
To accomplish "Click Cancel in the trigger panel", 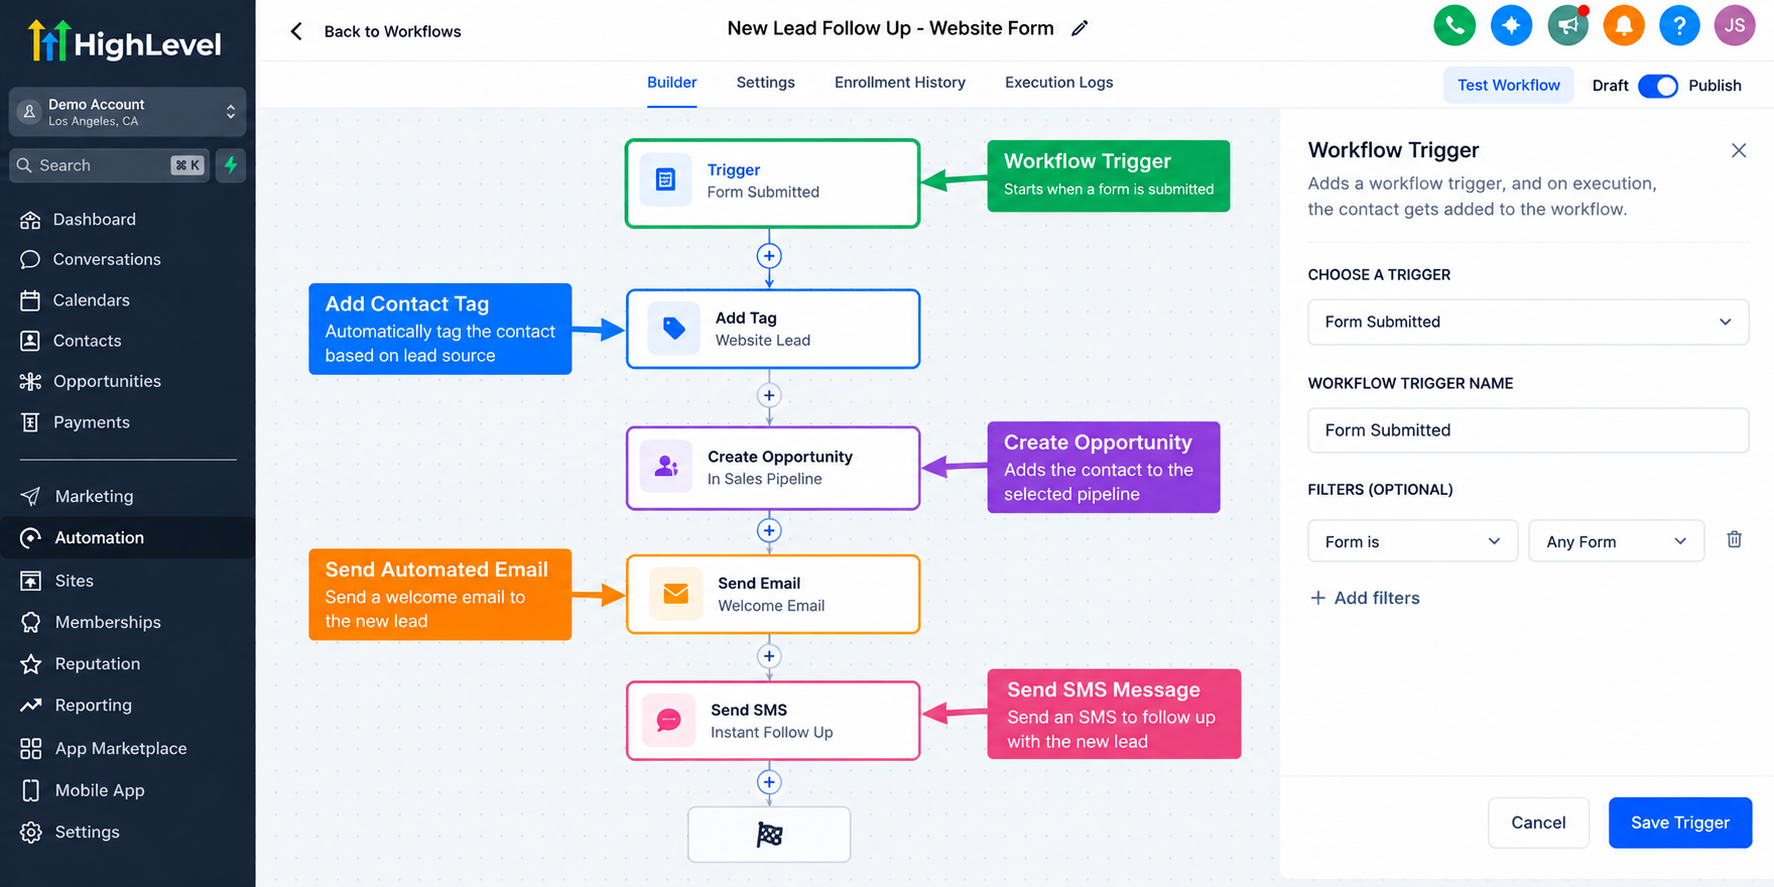I will [1538, 822].
